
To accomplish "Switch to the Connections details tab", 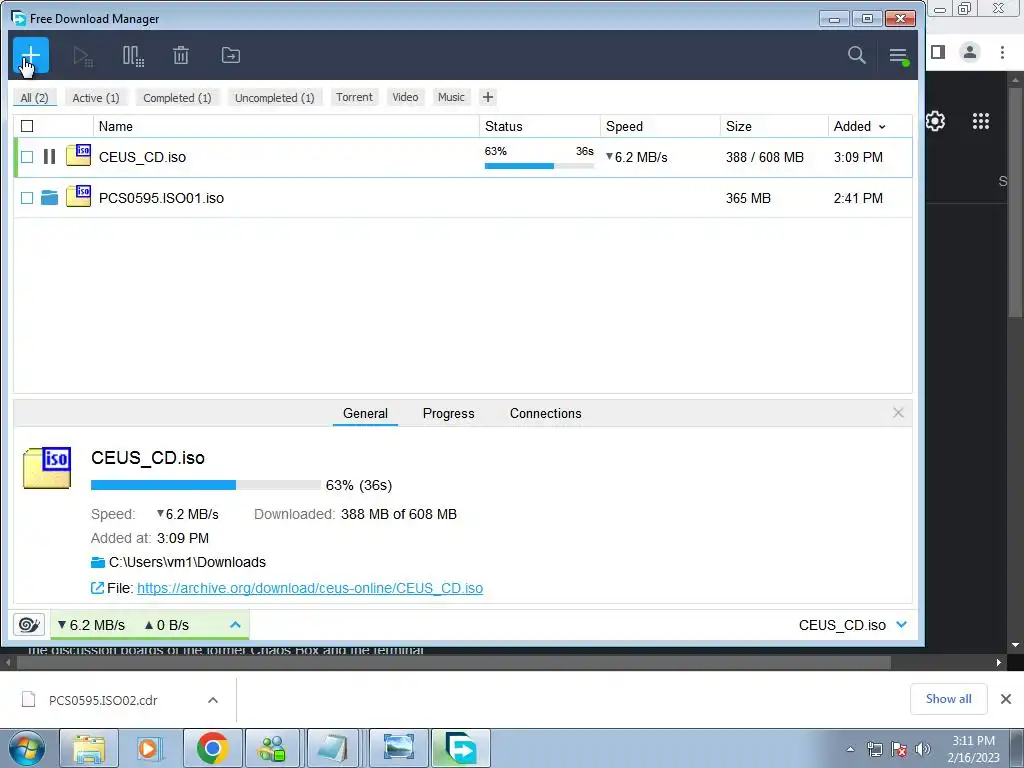I will 545,413.
